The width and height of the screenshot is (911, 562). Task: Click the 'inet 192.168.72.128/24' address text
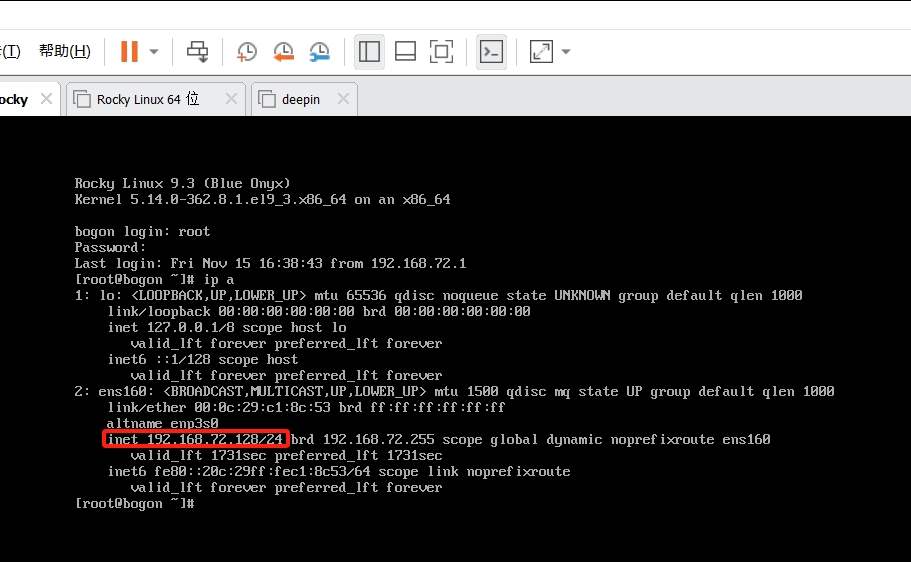196,439
